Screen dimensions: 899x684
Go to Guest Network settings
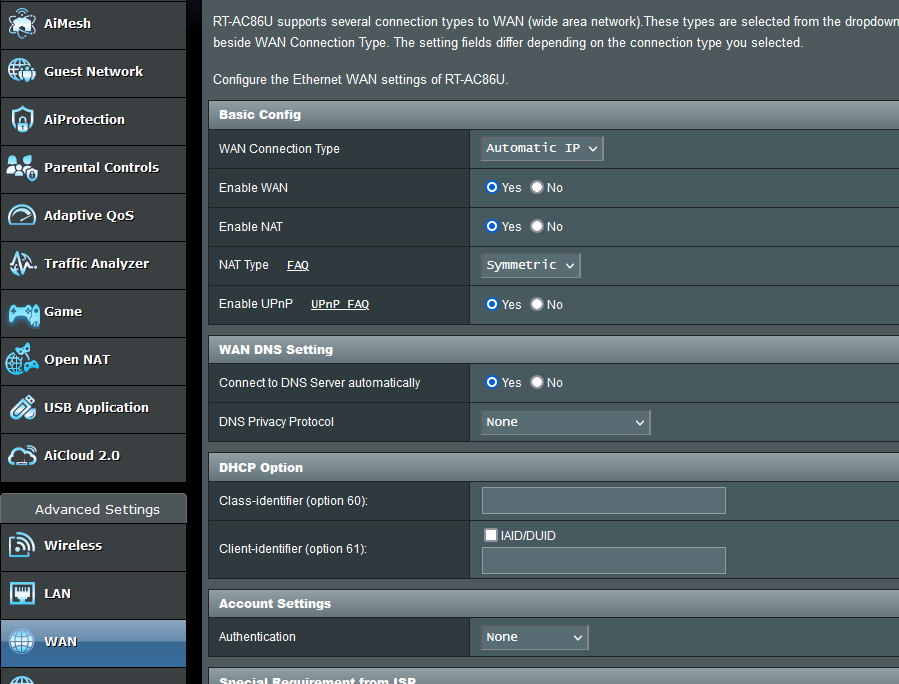[93, 73]
